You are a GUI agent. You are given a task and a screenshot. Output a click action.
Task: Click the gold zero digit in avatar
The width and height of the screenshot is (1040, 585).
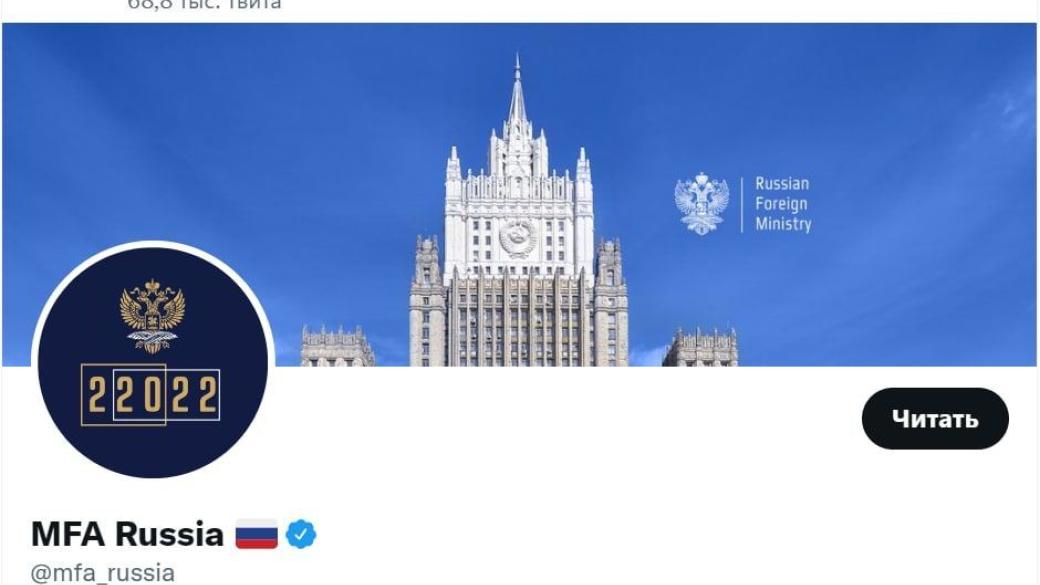153,395
